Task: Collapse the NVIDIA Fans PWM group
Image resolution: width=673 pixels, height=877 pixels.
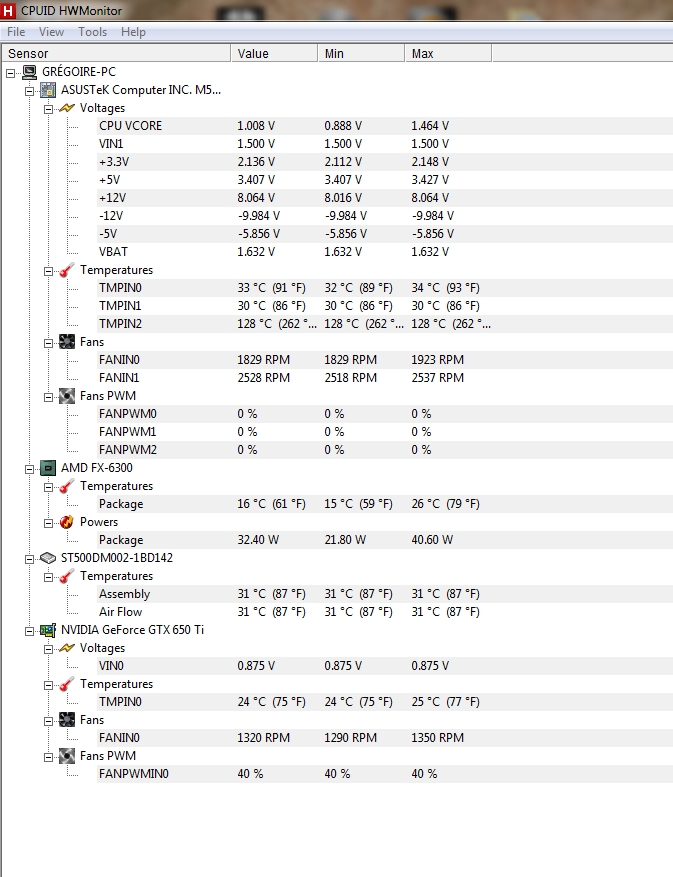Action: 48,757
